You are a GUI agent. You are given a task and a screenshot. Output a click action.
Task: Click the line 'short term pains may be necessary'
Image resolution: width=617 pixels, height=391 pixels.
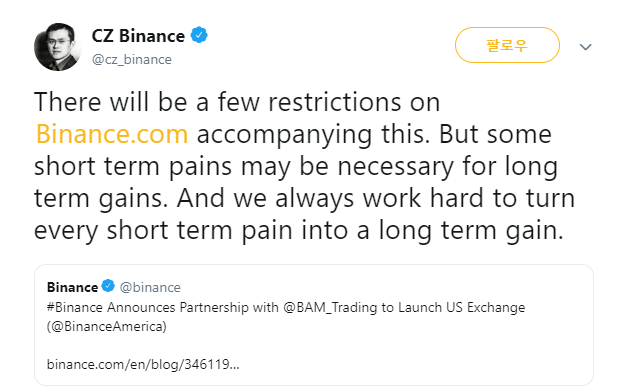(244, 166)
